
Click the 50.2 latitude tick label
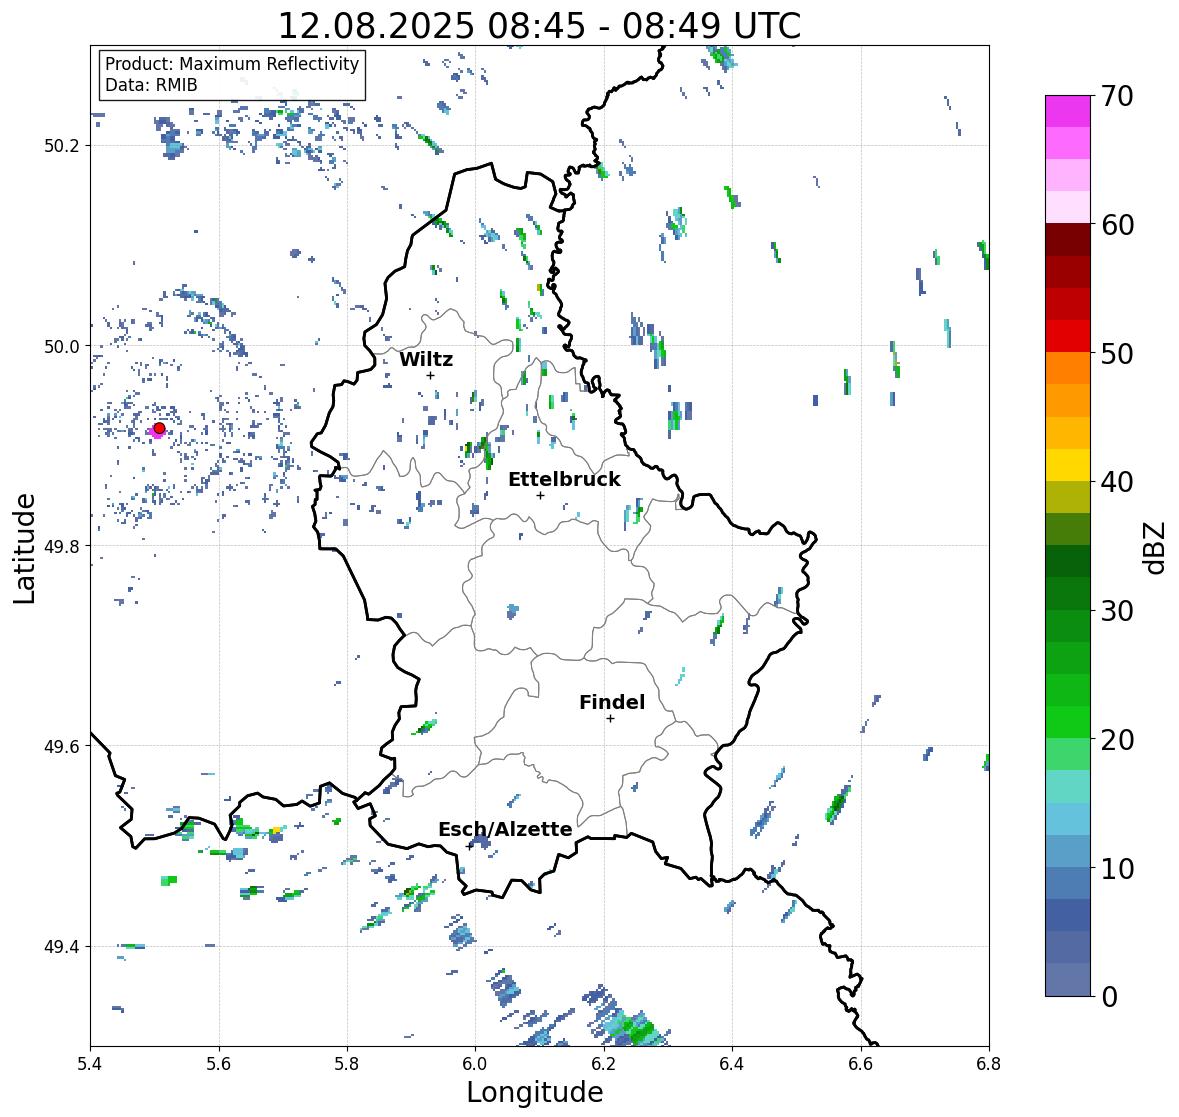(62, 146)
